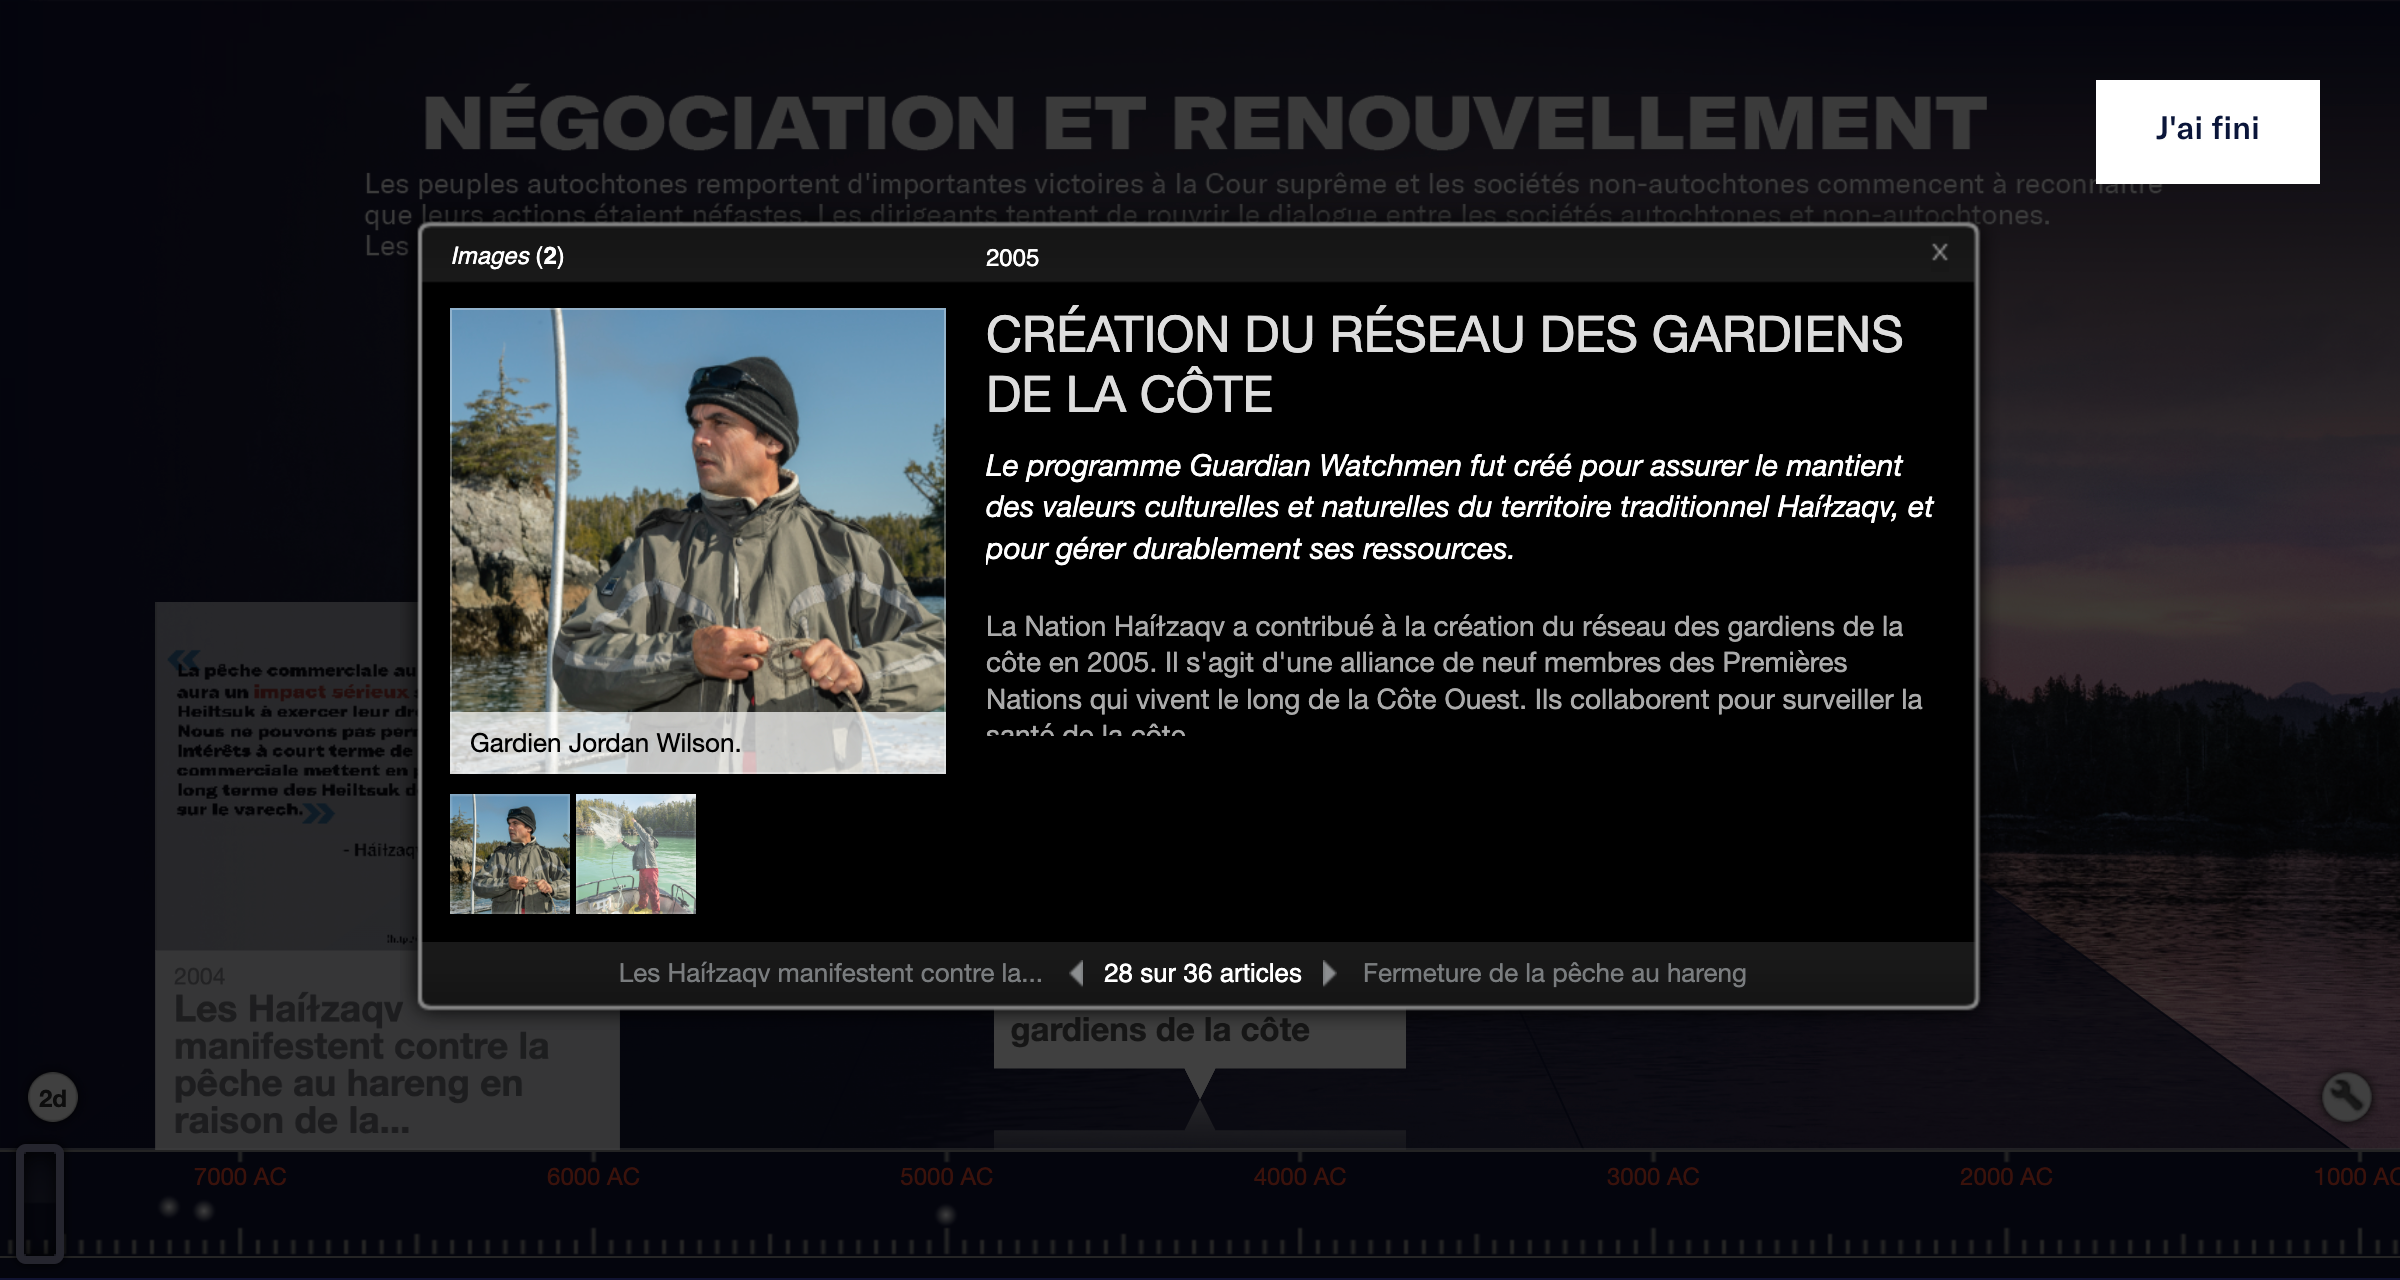Close the popup with the X icon

pyautogui.click(x=1938, y=252)
